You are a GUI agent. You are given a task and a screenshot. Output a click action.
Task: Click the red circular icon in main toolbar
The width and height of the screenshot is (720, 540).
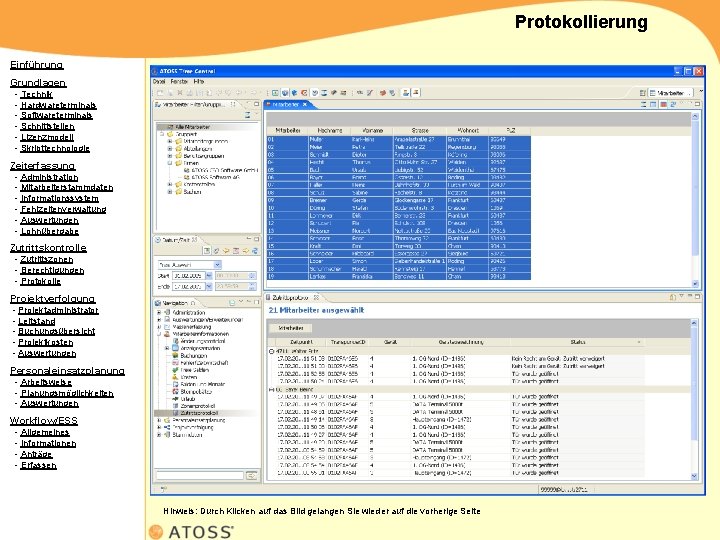click(304, 93)
